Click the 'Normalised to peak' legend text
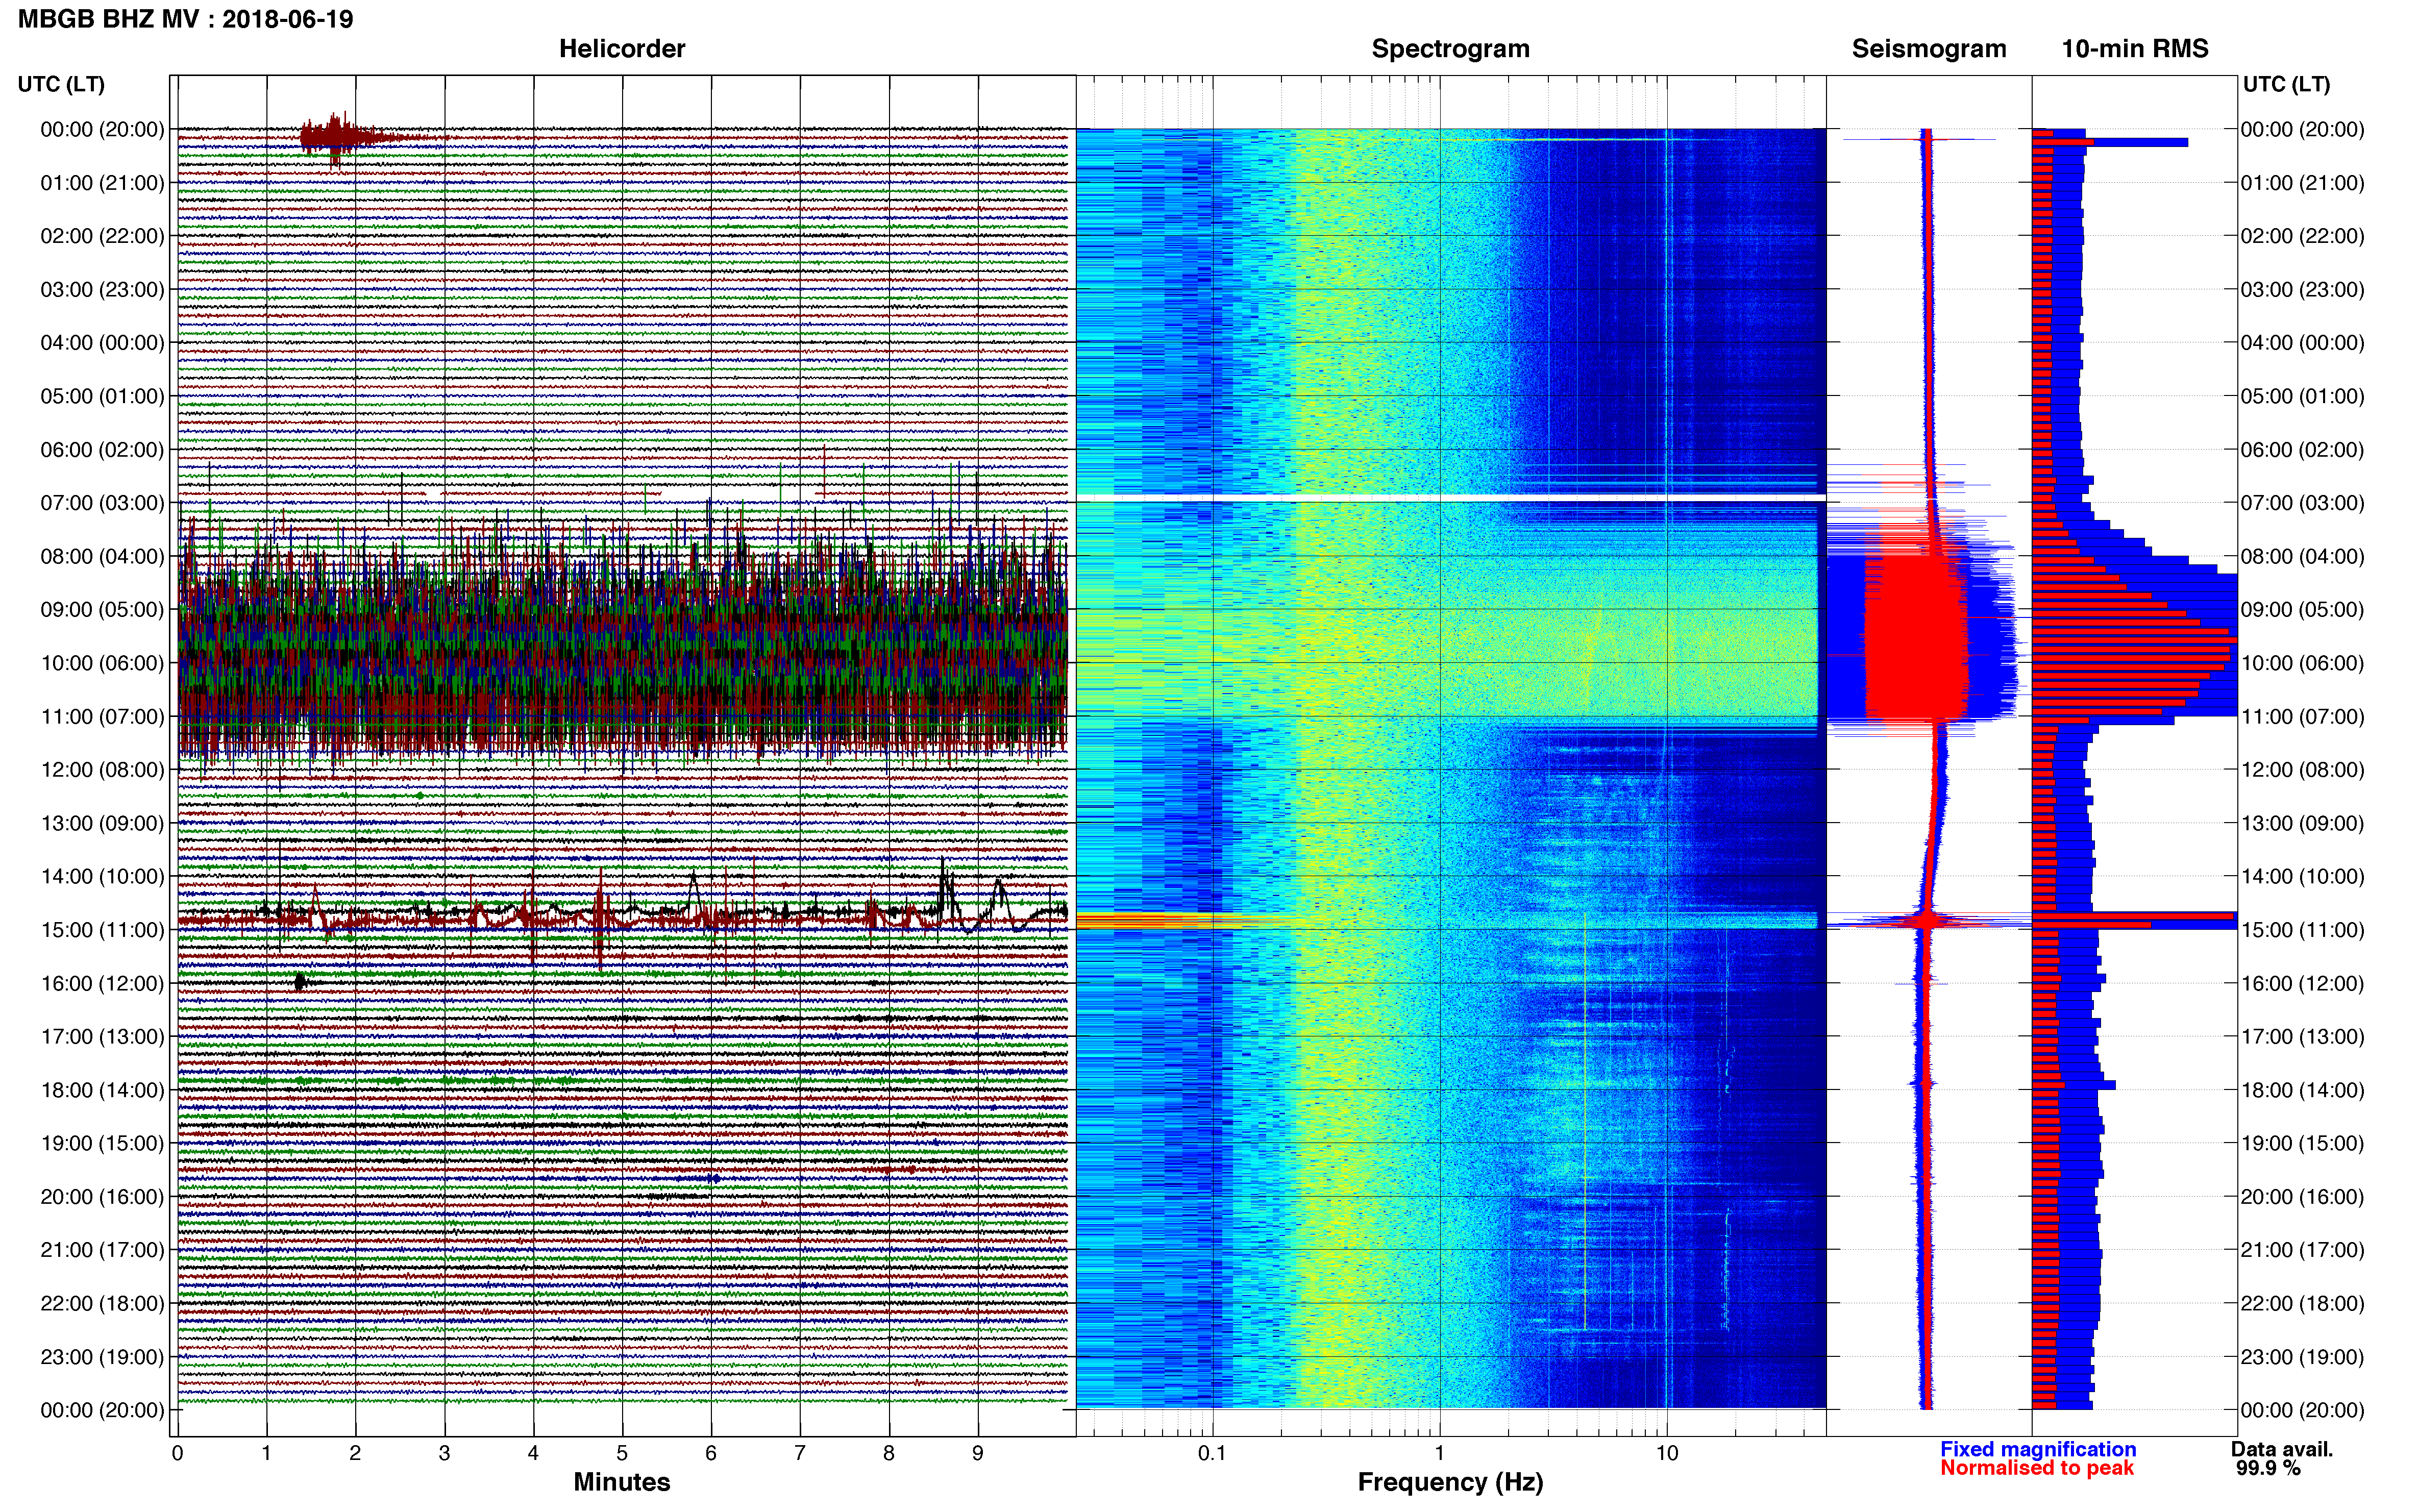 tap(2037, 1468)
